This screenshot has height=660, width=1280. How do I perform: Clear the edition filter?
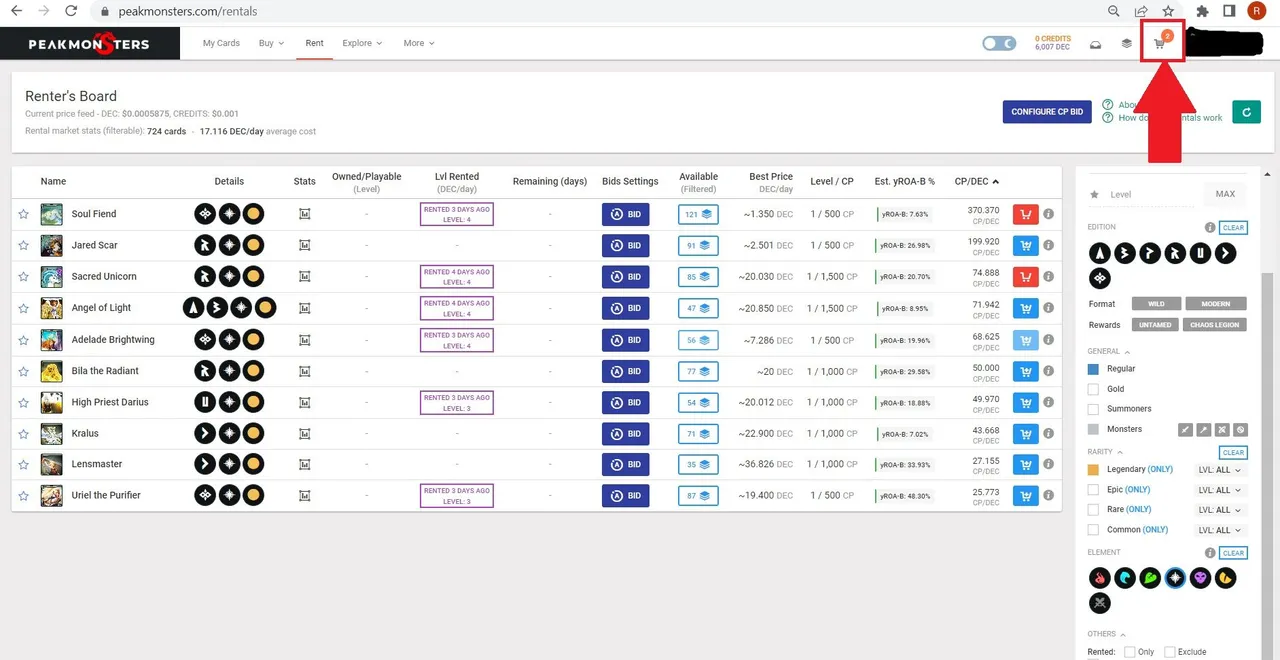(x=1234, y=228)
